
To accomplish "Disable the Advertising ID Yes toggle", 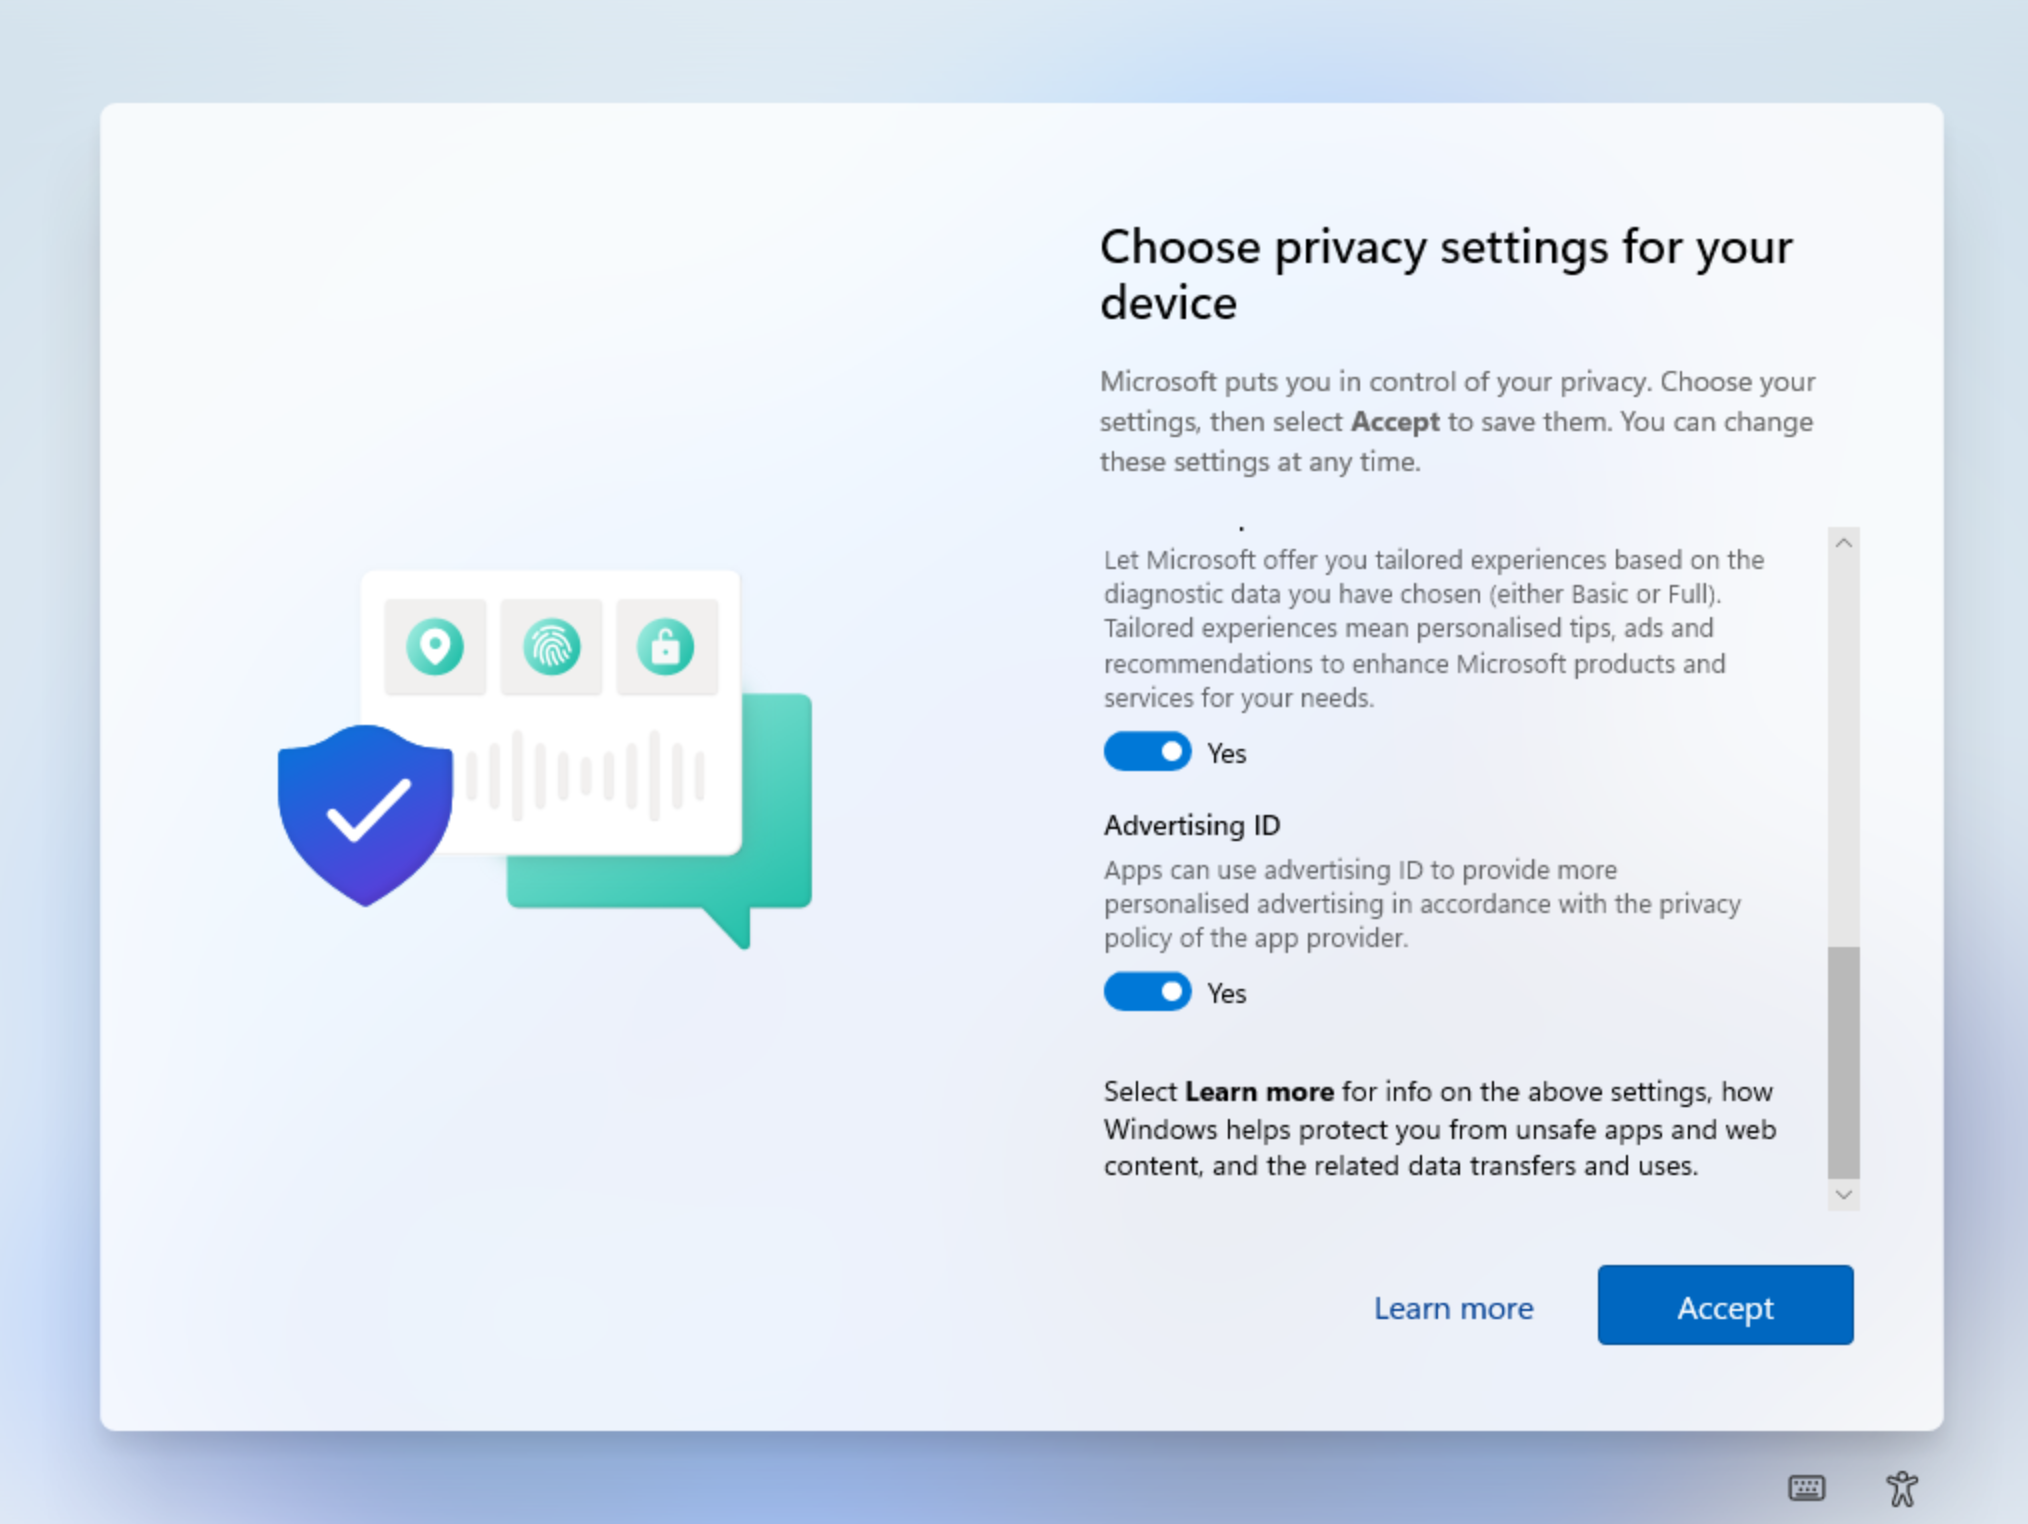I will click(x=1141, y=993).
